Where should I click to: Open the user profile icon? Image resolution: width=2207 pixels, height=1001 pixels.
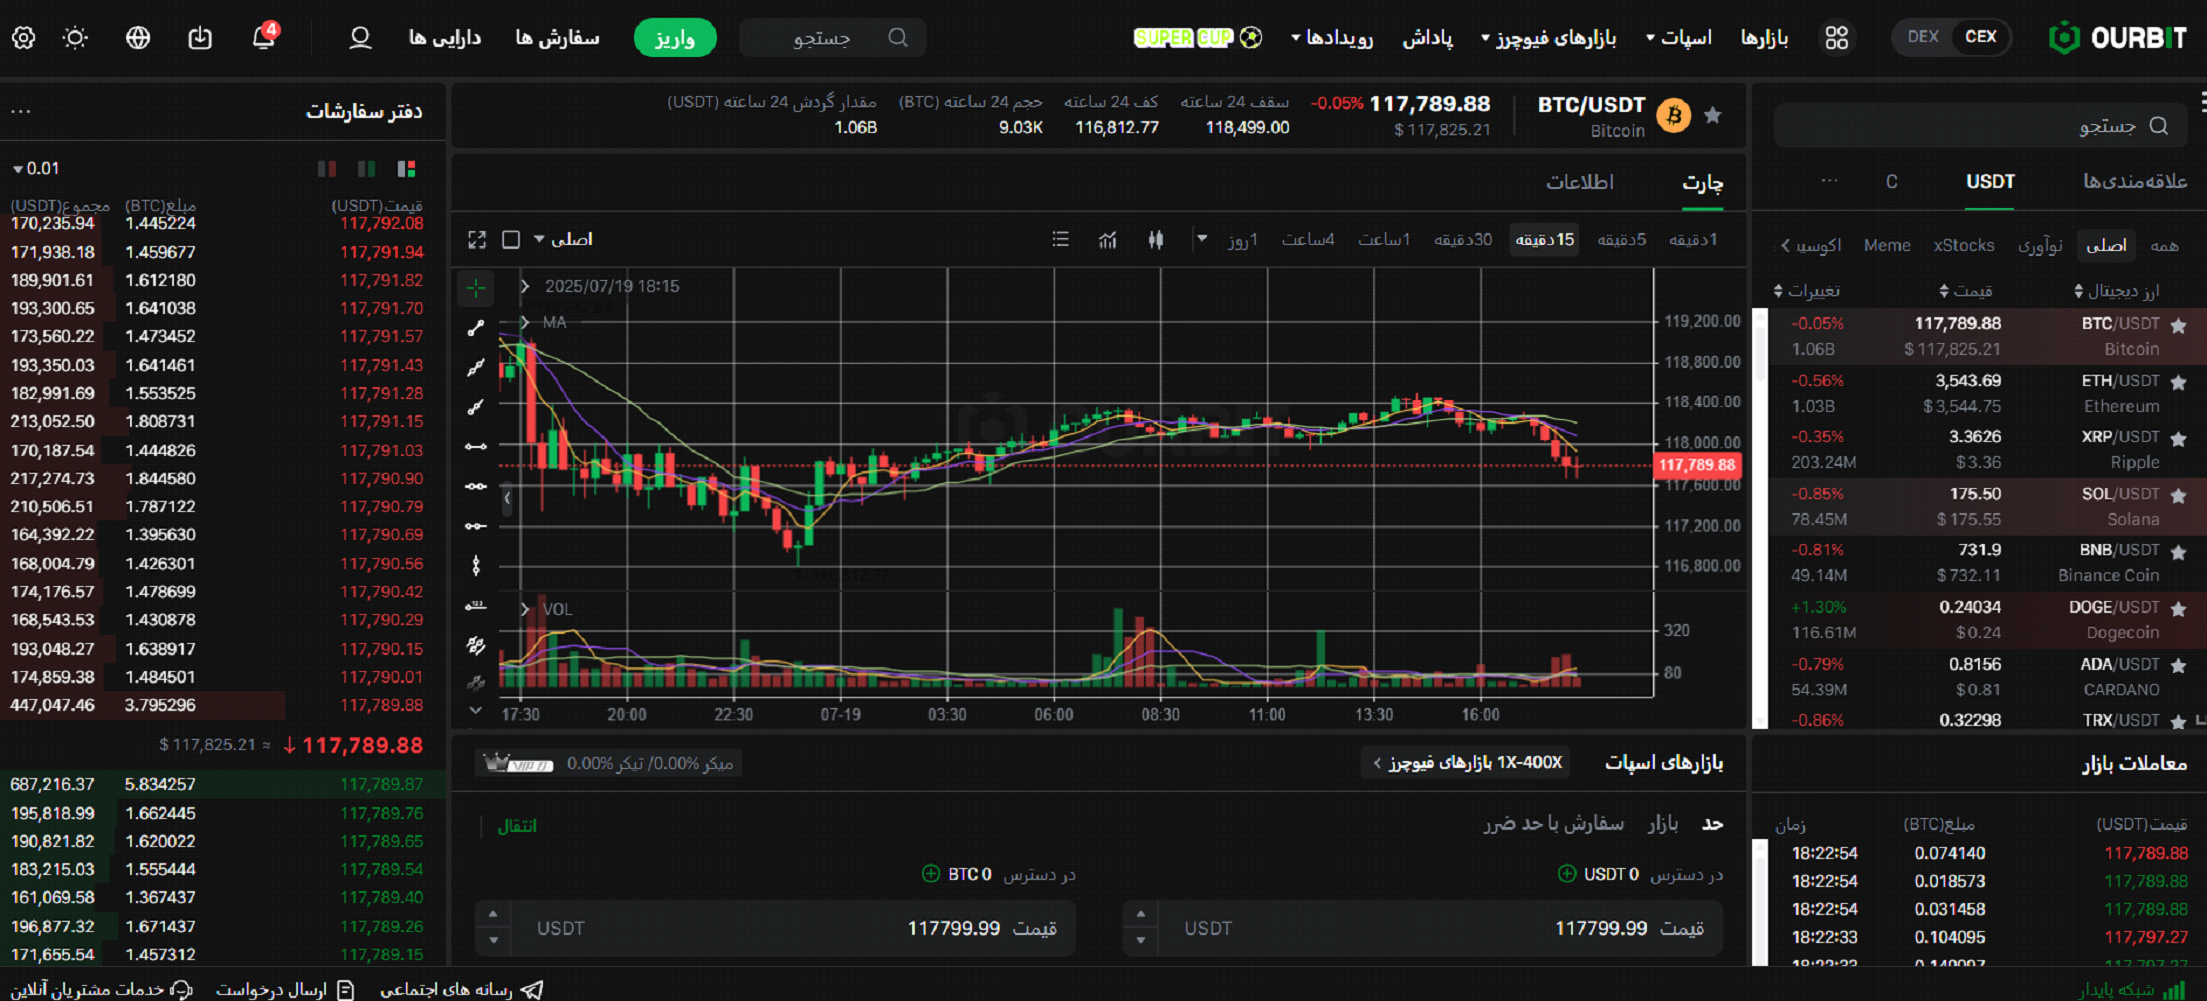pyautogui.click(x=360, y=38)
